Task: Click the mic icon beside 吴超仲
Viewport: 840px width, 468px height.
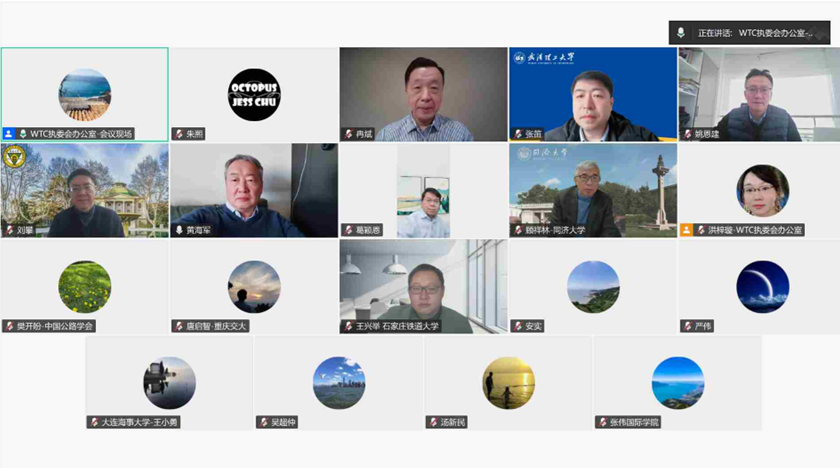Action: (x=263, y=422)
